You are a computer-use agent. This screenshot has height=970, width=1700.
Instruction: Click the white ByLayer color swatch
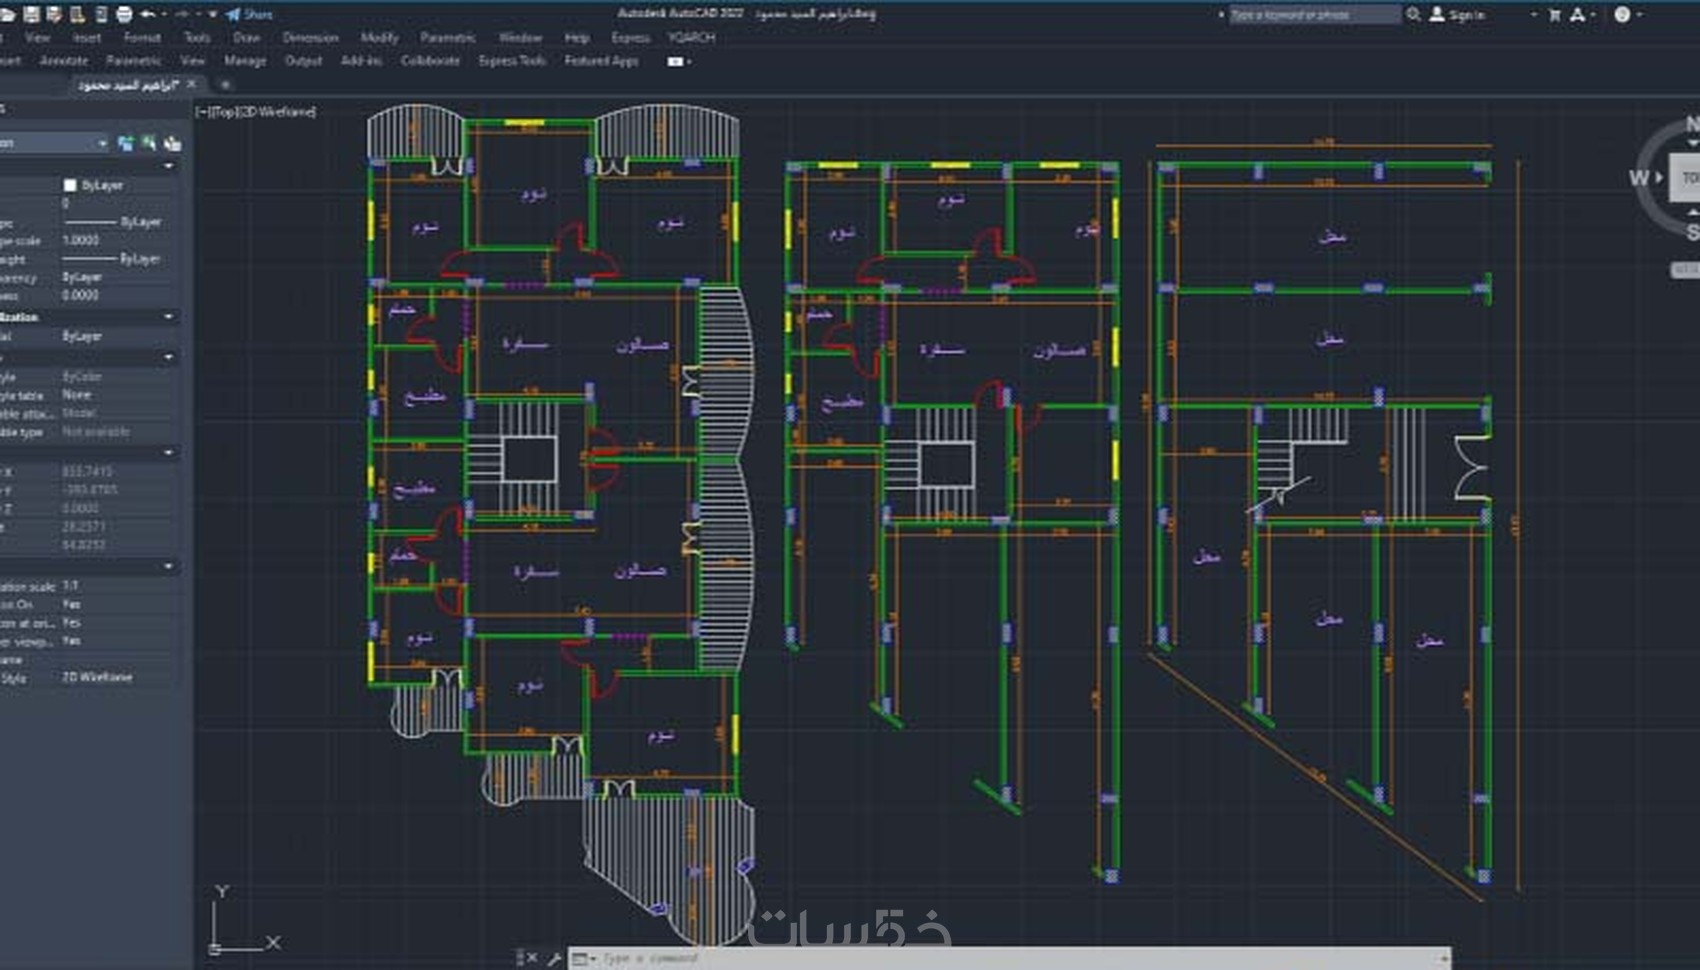[69, 185]
